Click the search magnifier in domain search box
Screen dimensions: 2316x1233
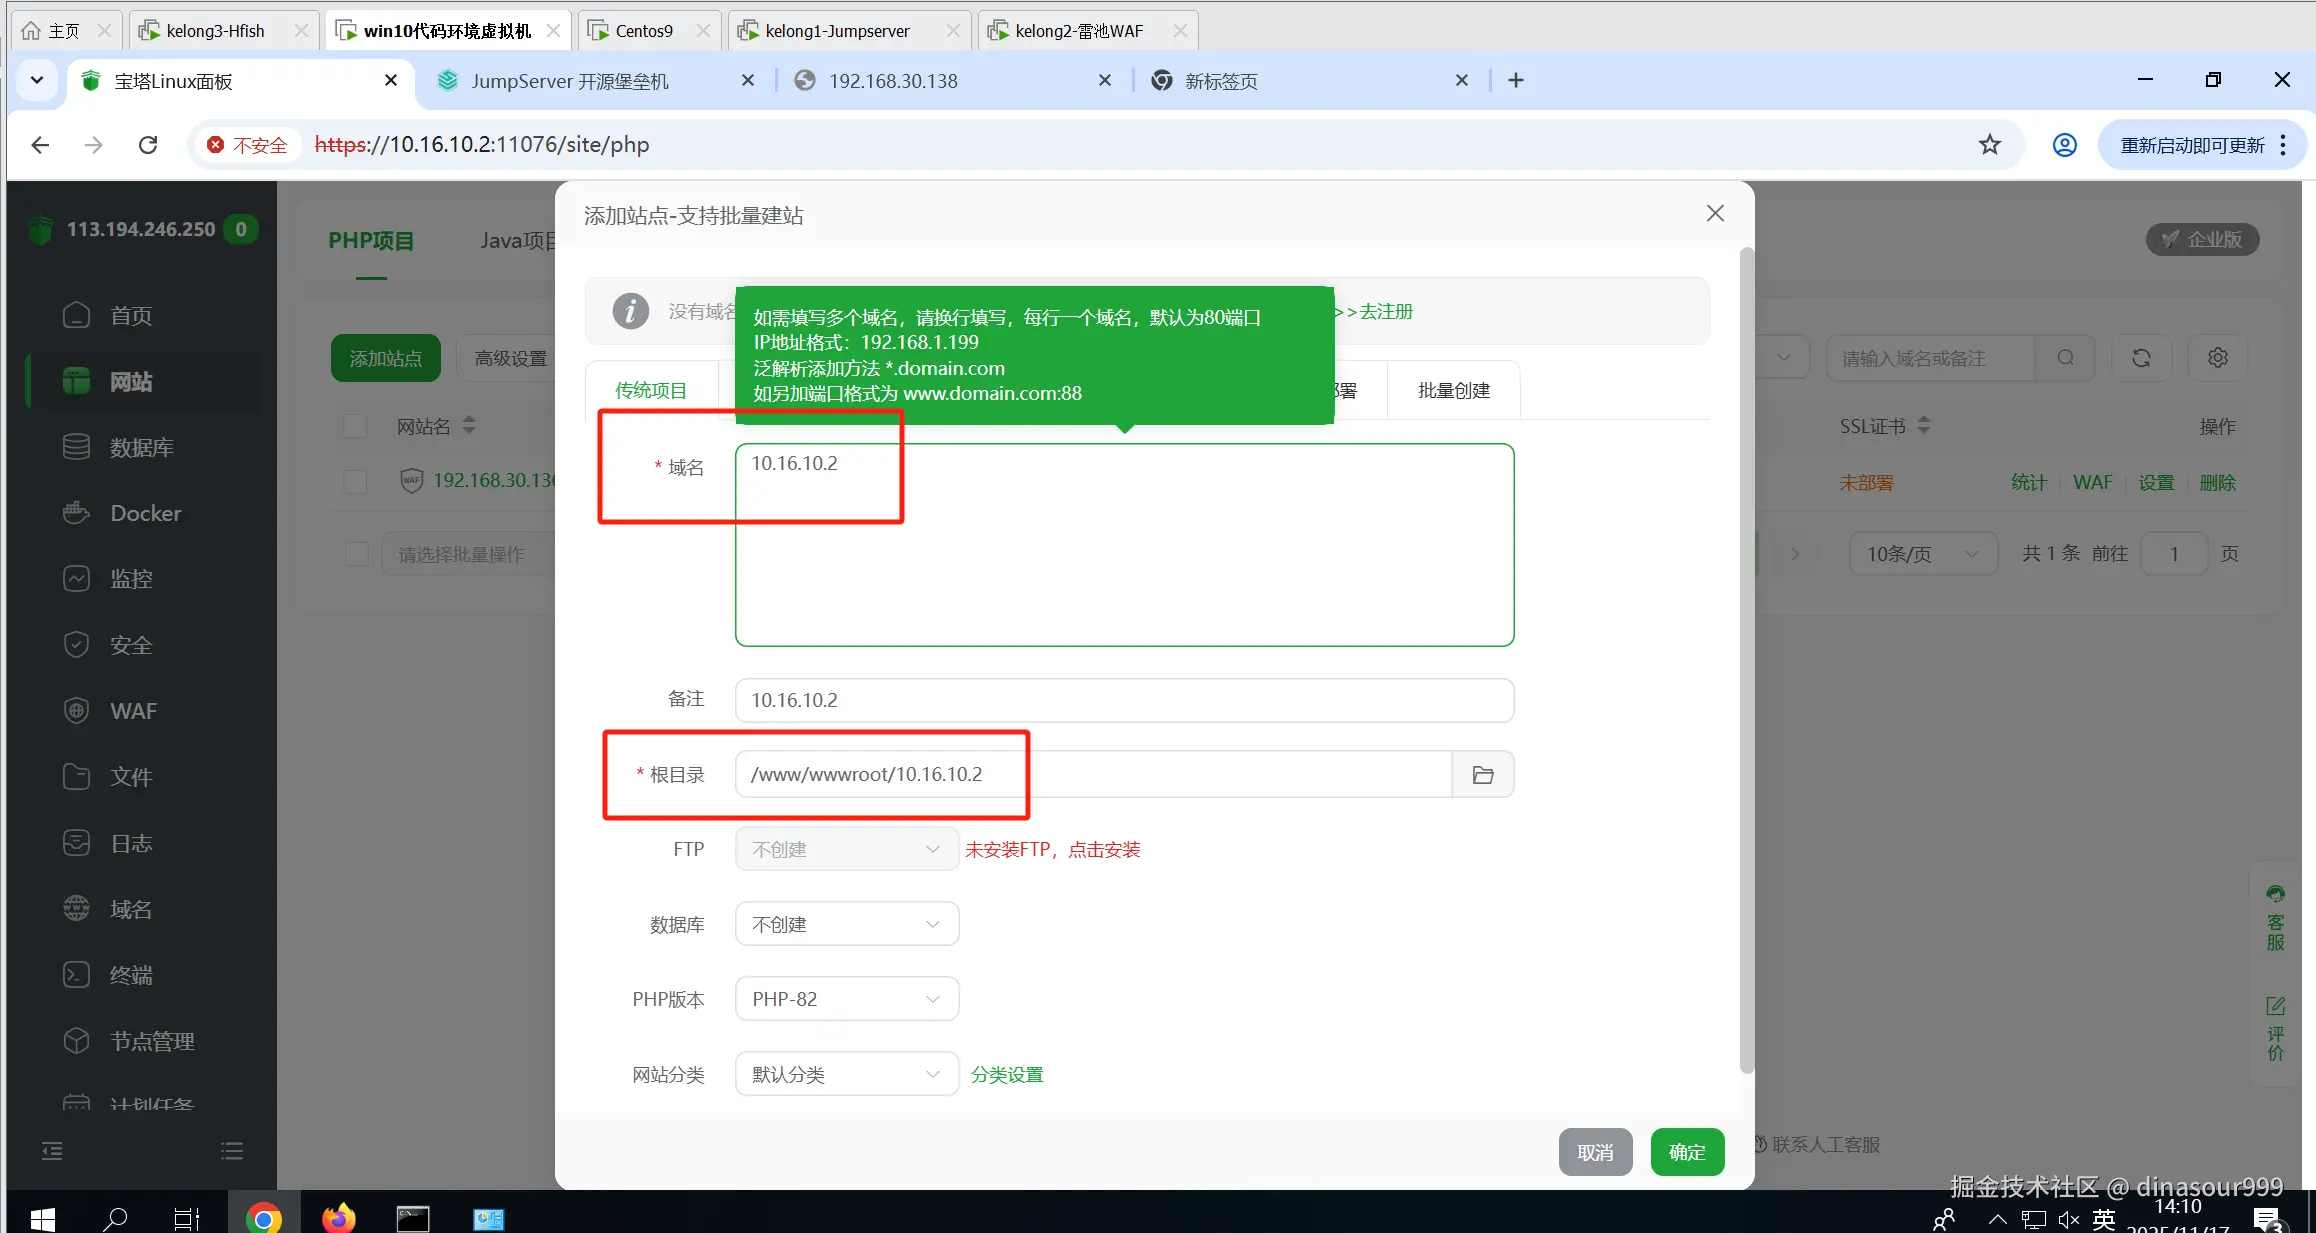coord(2065,358)
